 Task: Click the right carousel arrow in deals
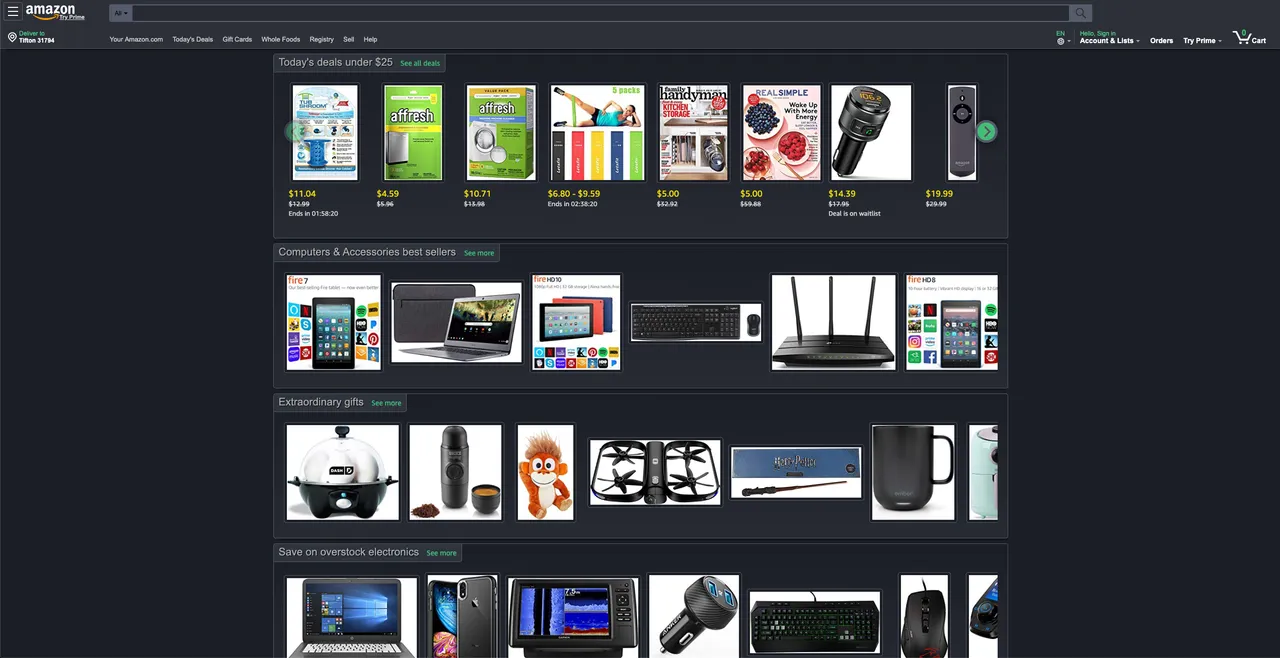click(986, 131)
